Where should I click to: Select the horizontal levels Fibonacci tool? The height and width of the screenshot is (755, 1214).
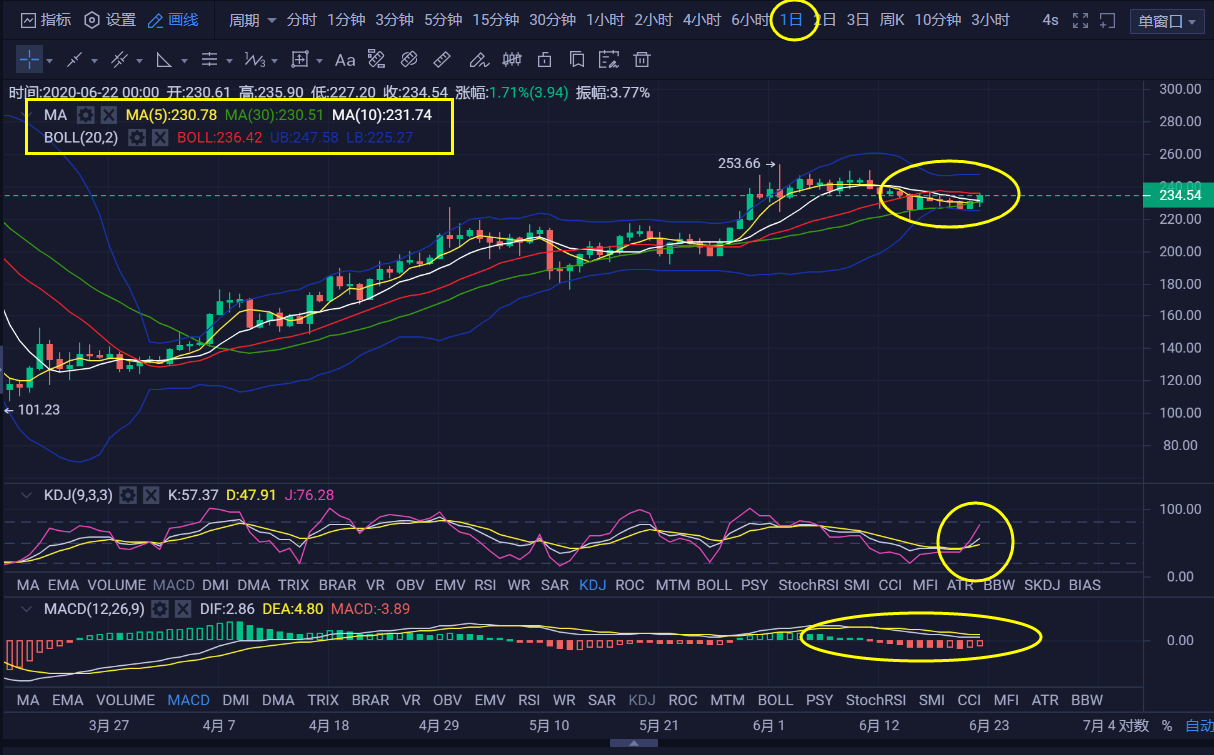pos(209,60)
